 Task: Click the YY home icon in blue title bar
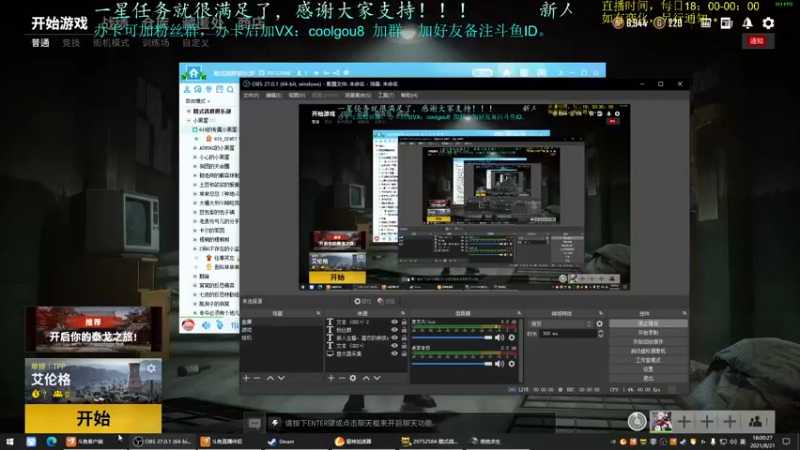pos(193,73)
